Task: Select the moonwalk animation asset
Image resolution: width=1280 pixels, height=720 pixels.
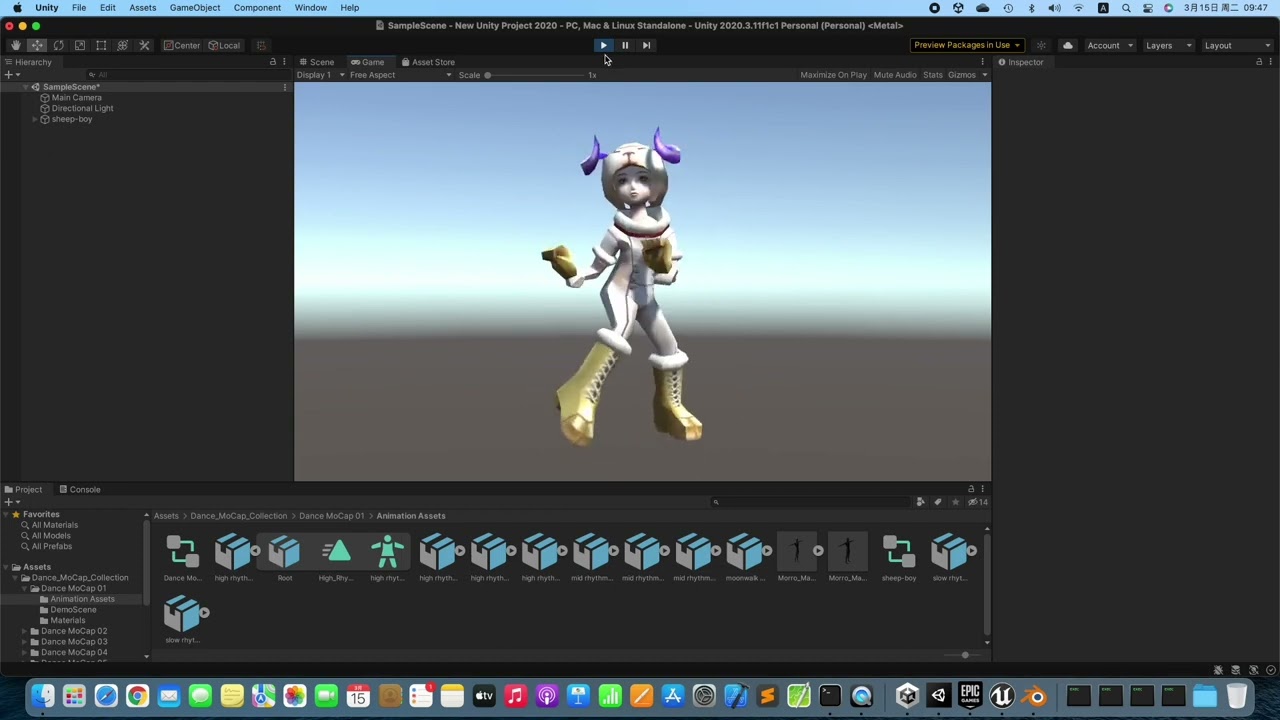Action: coord(745,558)
